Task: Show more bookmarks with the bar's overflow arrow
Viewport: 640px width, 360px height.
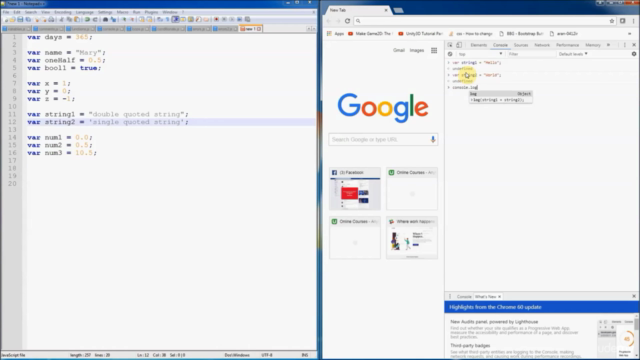Action: (630, 33)
